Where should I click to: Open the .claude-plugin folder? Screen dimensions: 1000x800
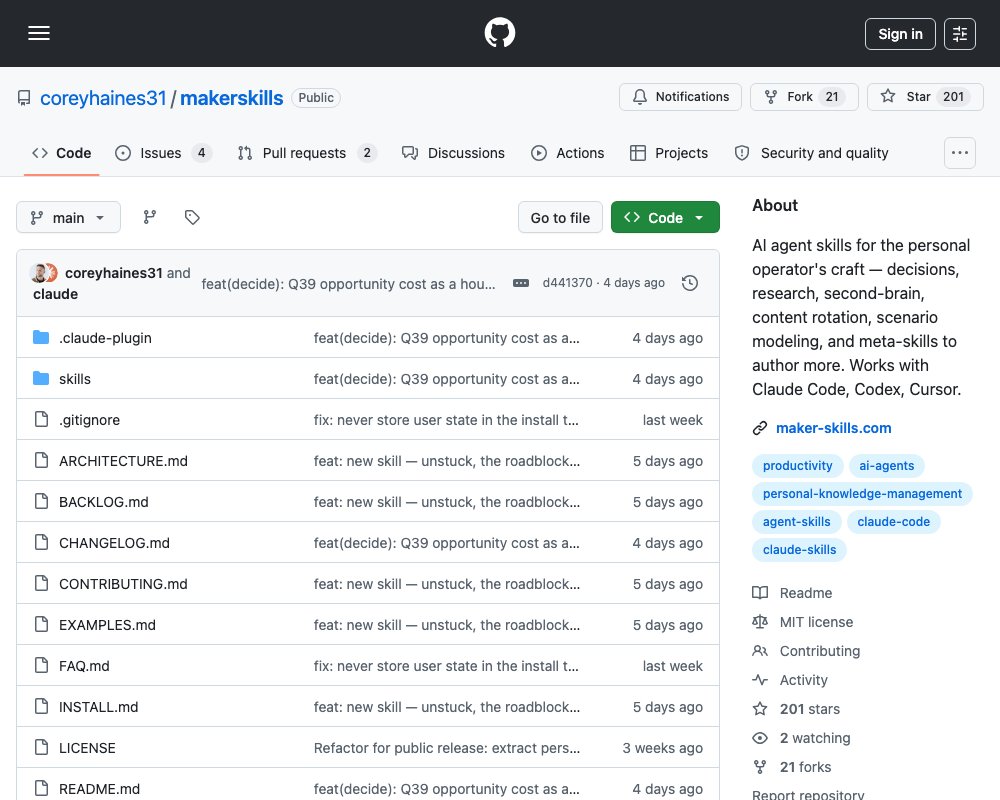pyautogui.click(x=105, y=338)
